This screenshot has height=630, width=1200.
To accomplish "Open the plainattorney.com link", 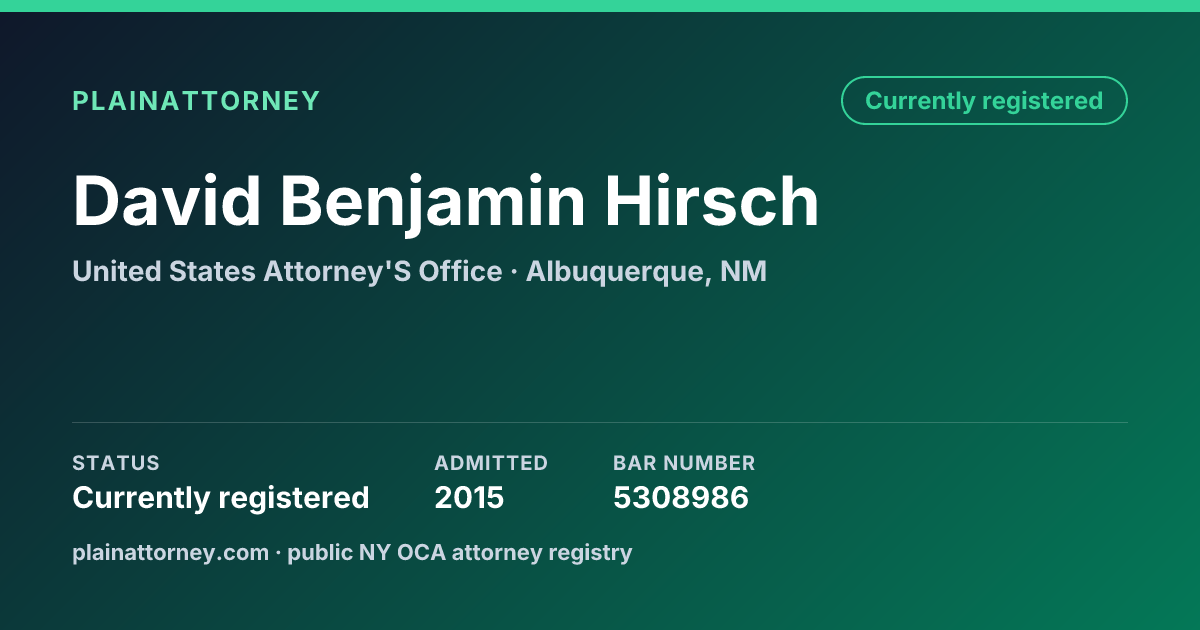I will [170, 552].
